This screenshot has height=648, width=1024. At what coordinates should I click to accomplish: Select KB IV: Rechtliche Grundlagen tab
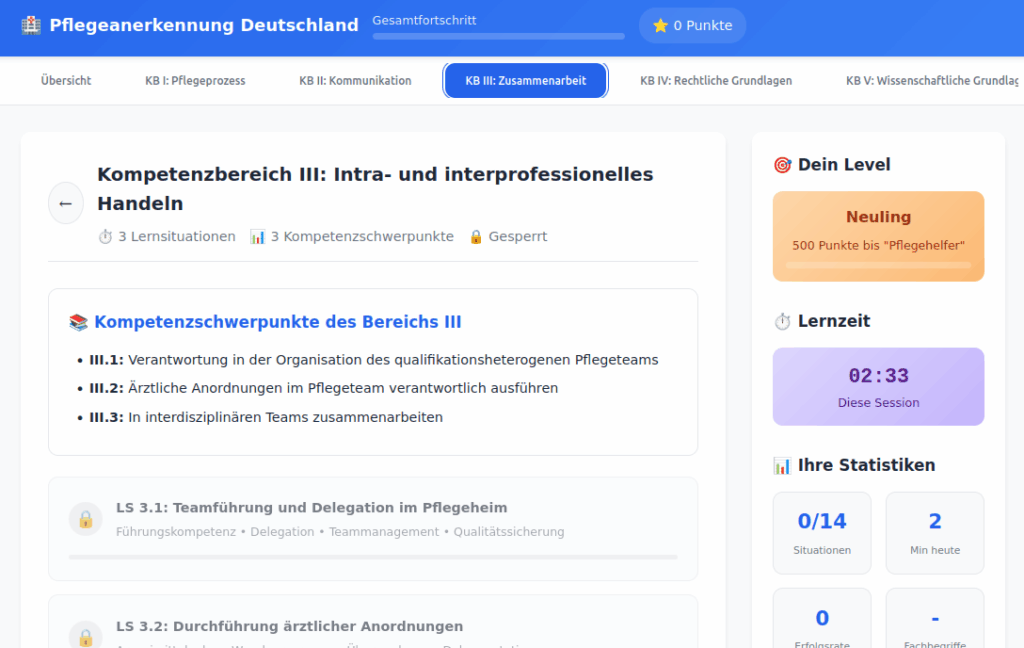[x=716, y=81]
